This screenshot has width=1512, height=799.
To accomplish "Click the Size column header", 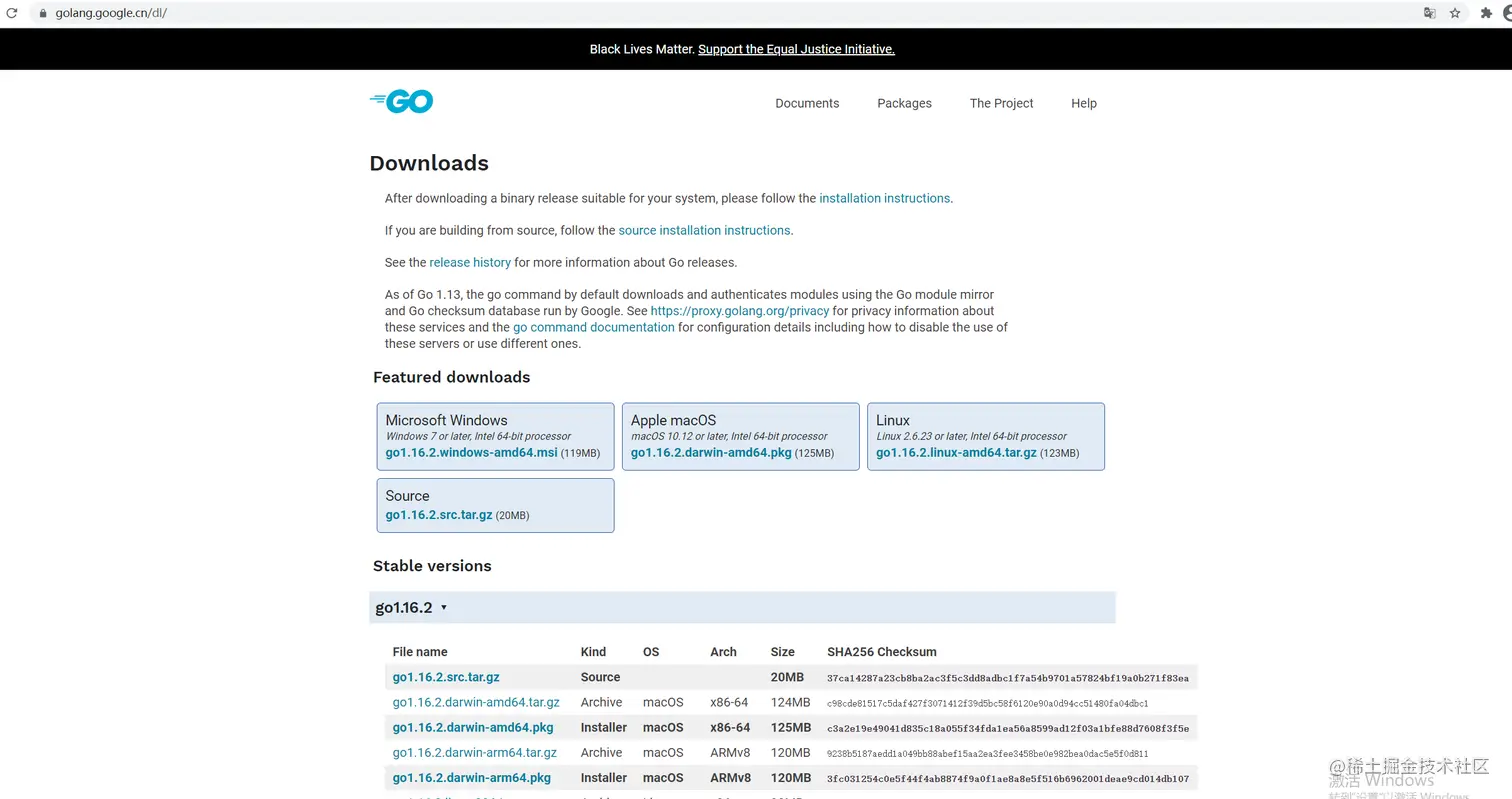I will [782, 652].
